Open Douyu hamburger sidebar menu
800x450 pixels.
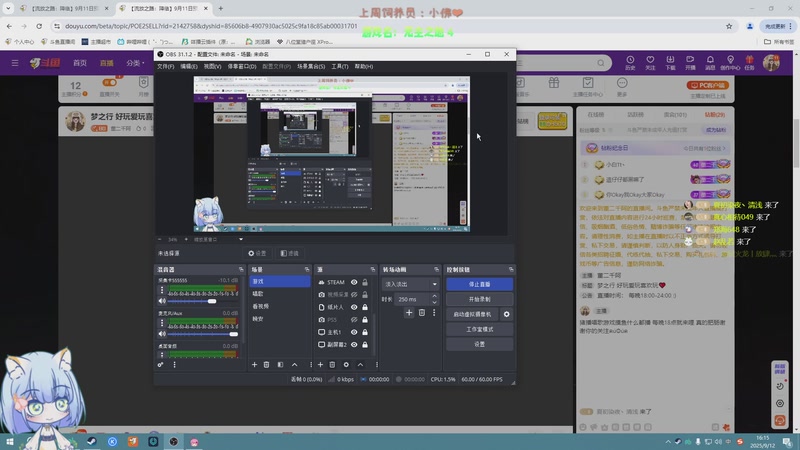[x=15, y=63]
